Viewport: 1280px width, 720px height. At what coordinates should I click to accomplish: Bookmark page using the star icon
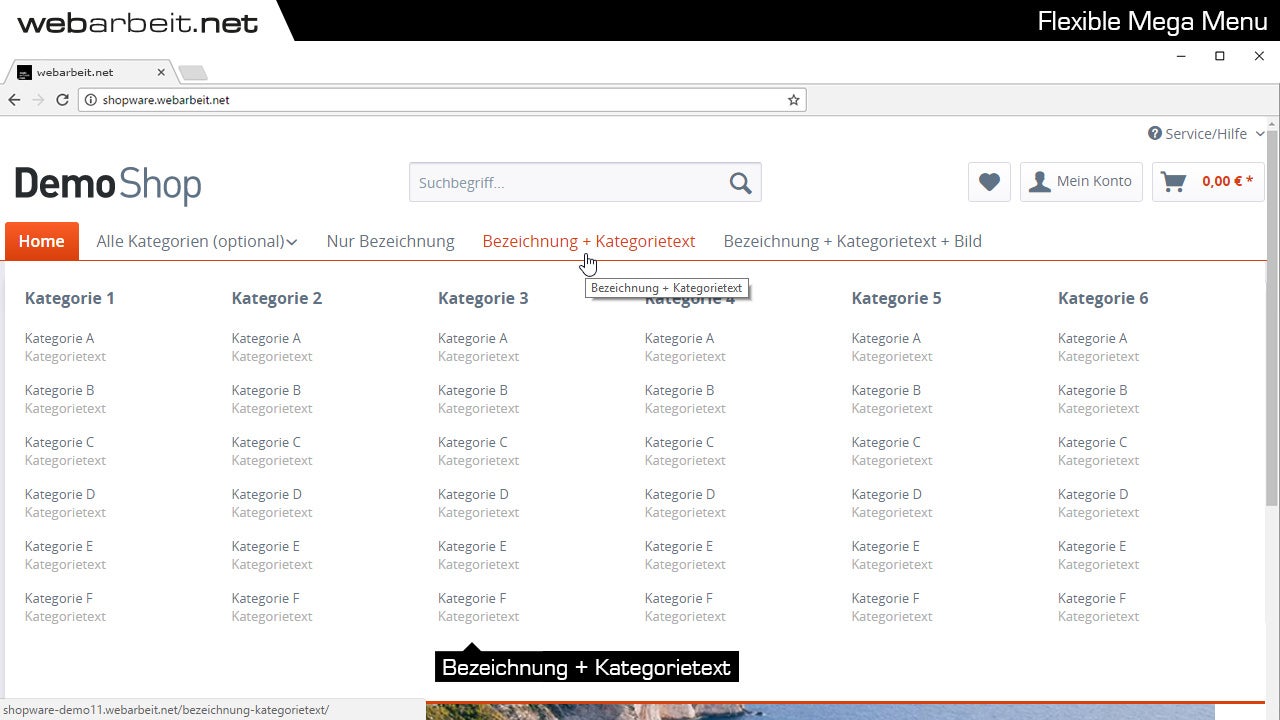point(794,100)
